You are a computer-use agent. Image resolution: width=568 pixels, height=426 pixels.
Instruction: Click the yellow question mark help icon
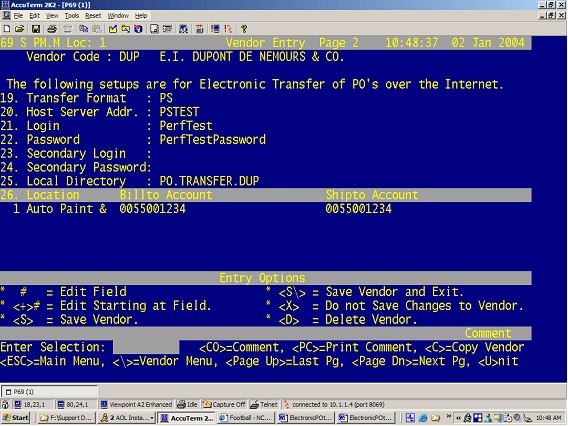click(x=244, y=29)
